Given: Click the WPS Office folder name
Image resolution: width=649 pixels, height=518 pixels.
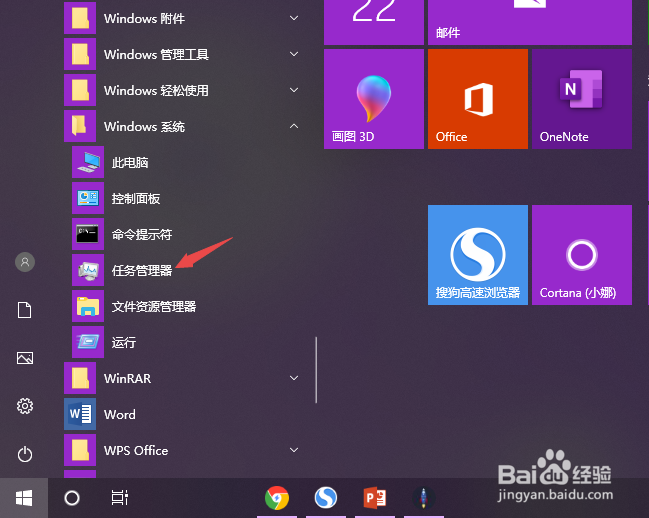Looking at the screenshot, I should coord(136,451).
